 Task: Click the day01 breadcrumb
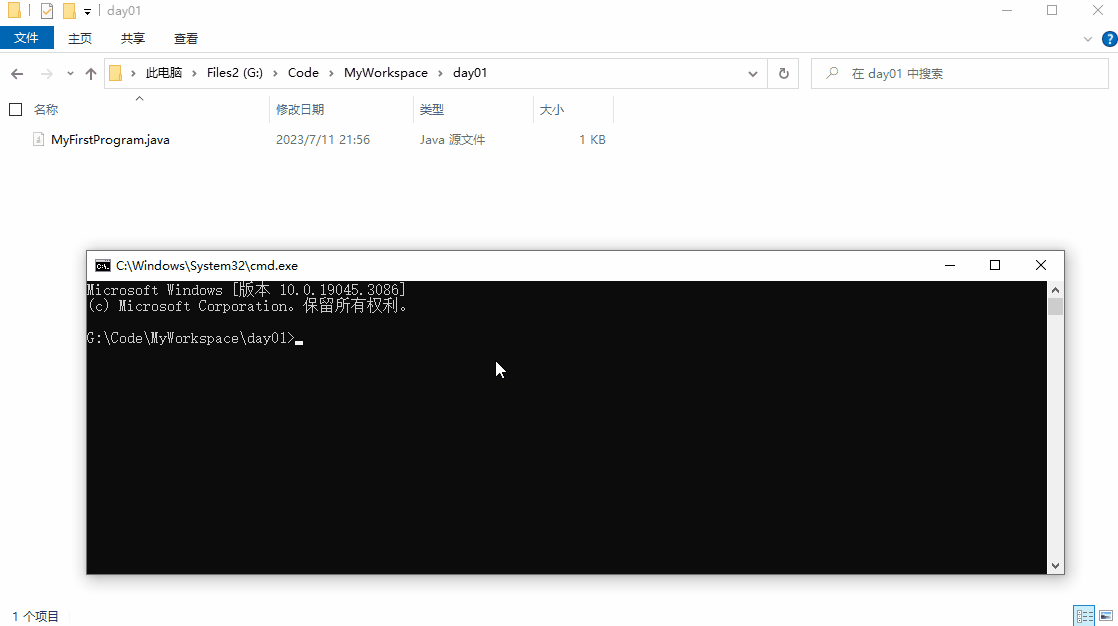[470, 73]
